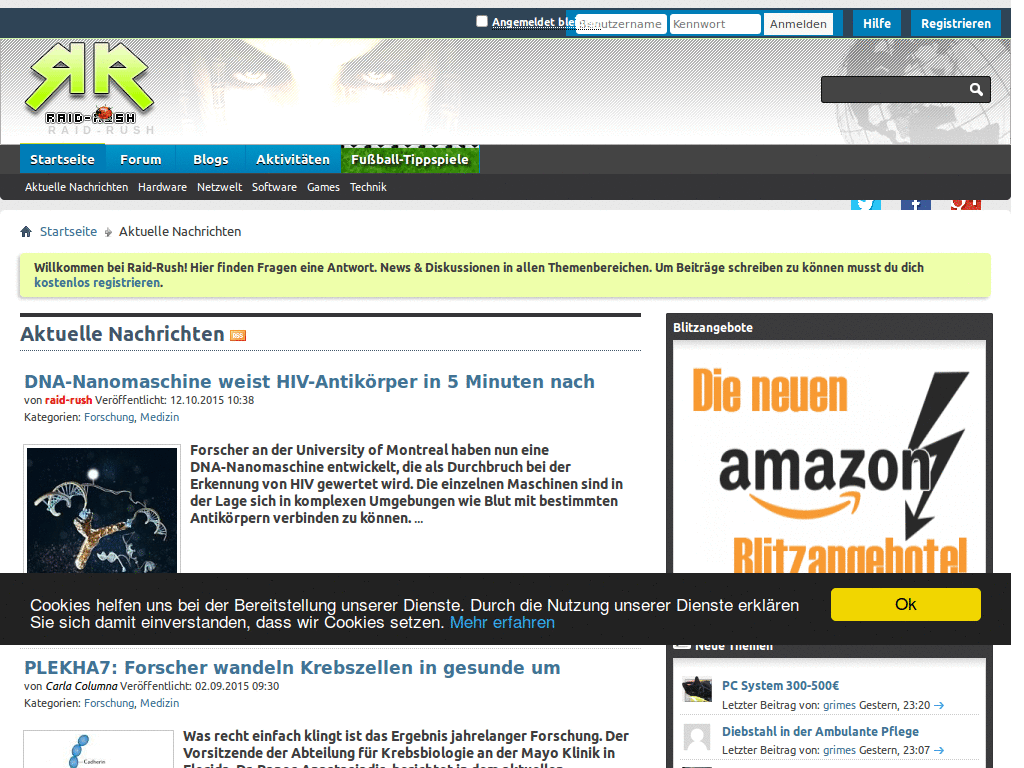The height and width of the screenshot is (768, 1024).
Task: Open author raid-rush profile link
Action: (x=69, y=400)
